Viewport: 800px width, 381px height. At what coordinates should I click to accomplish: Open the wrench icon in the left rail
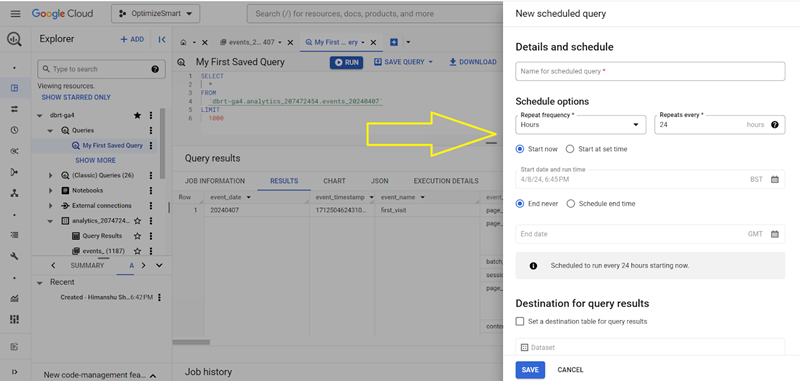(x=14, y=256)
